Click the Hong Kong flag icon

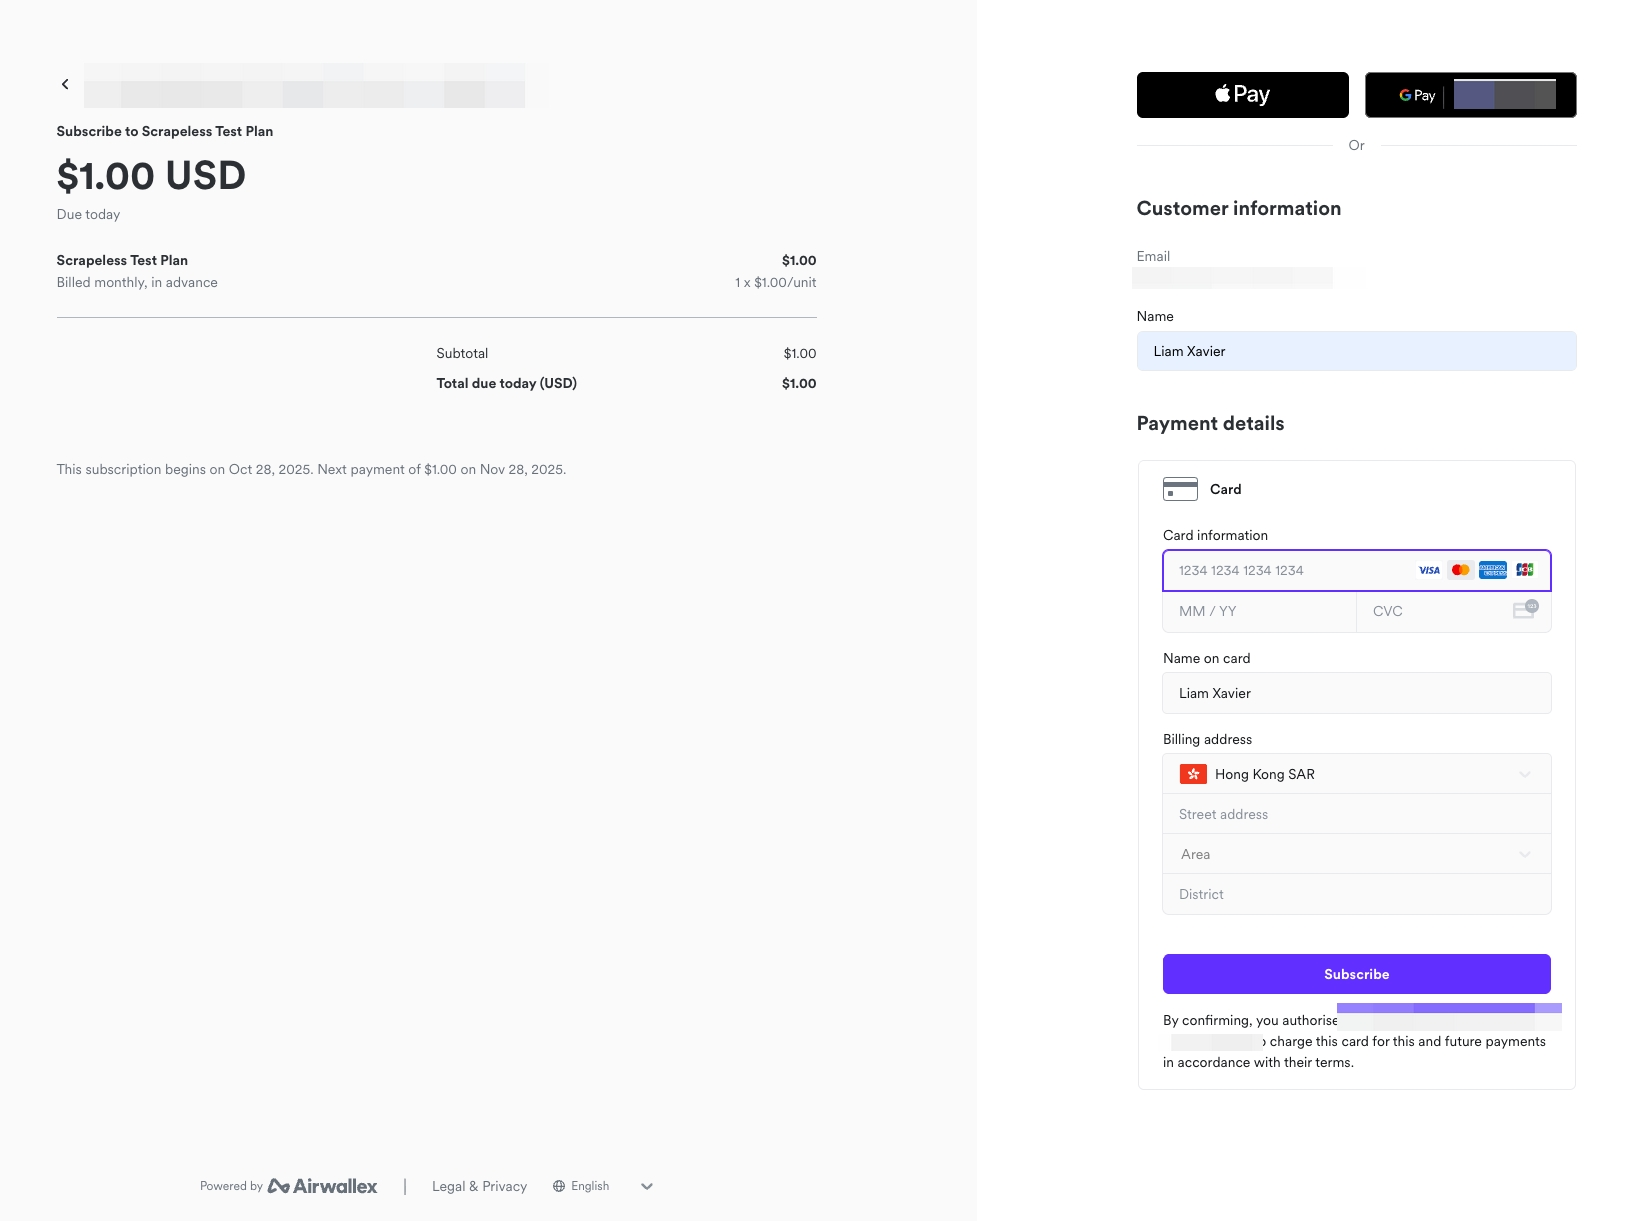coord(1193,773)
